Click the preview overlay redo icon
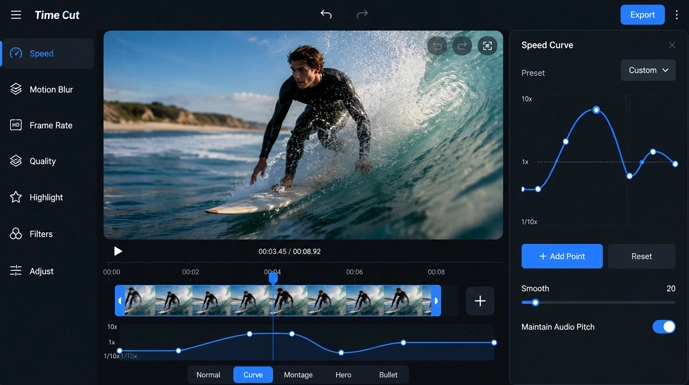This screenshot has width=689, height=385. pyautogui.click(x=462, y=46)
